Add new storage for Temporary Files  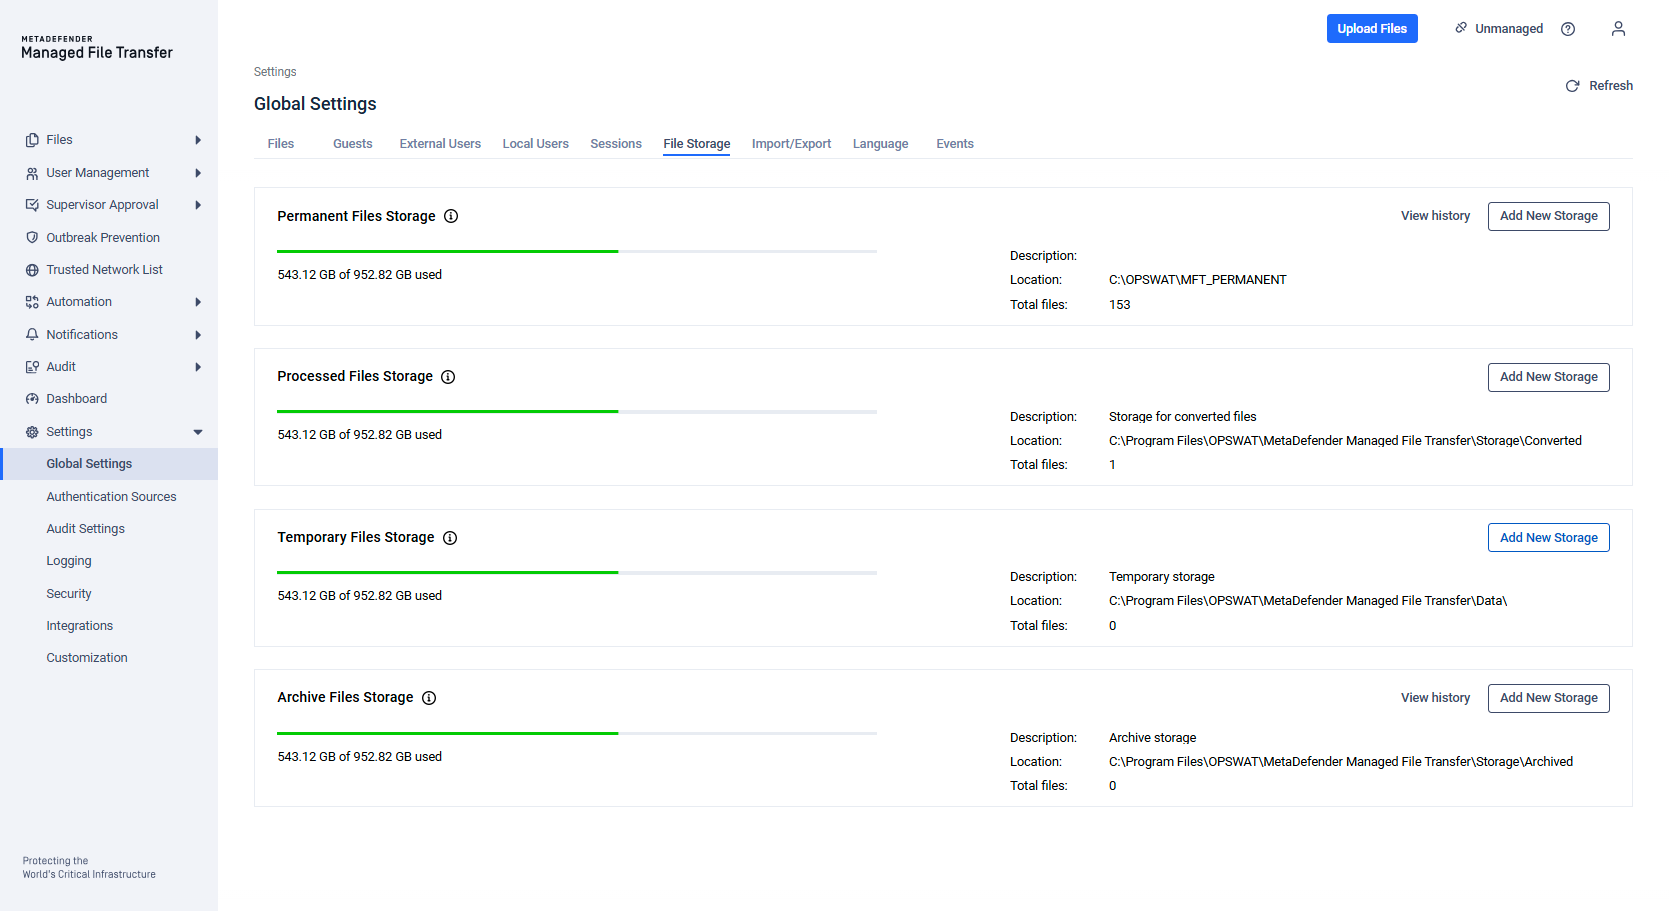coord(1548,538)
